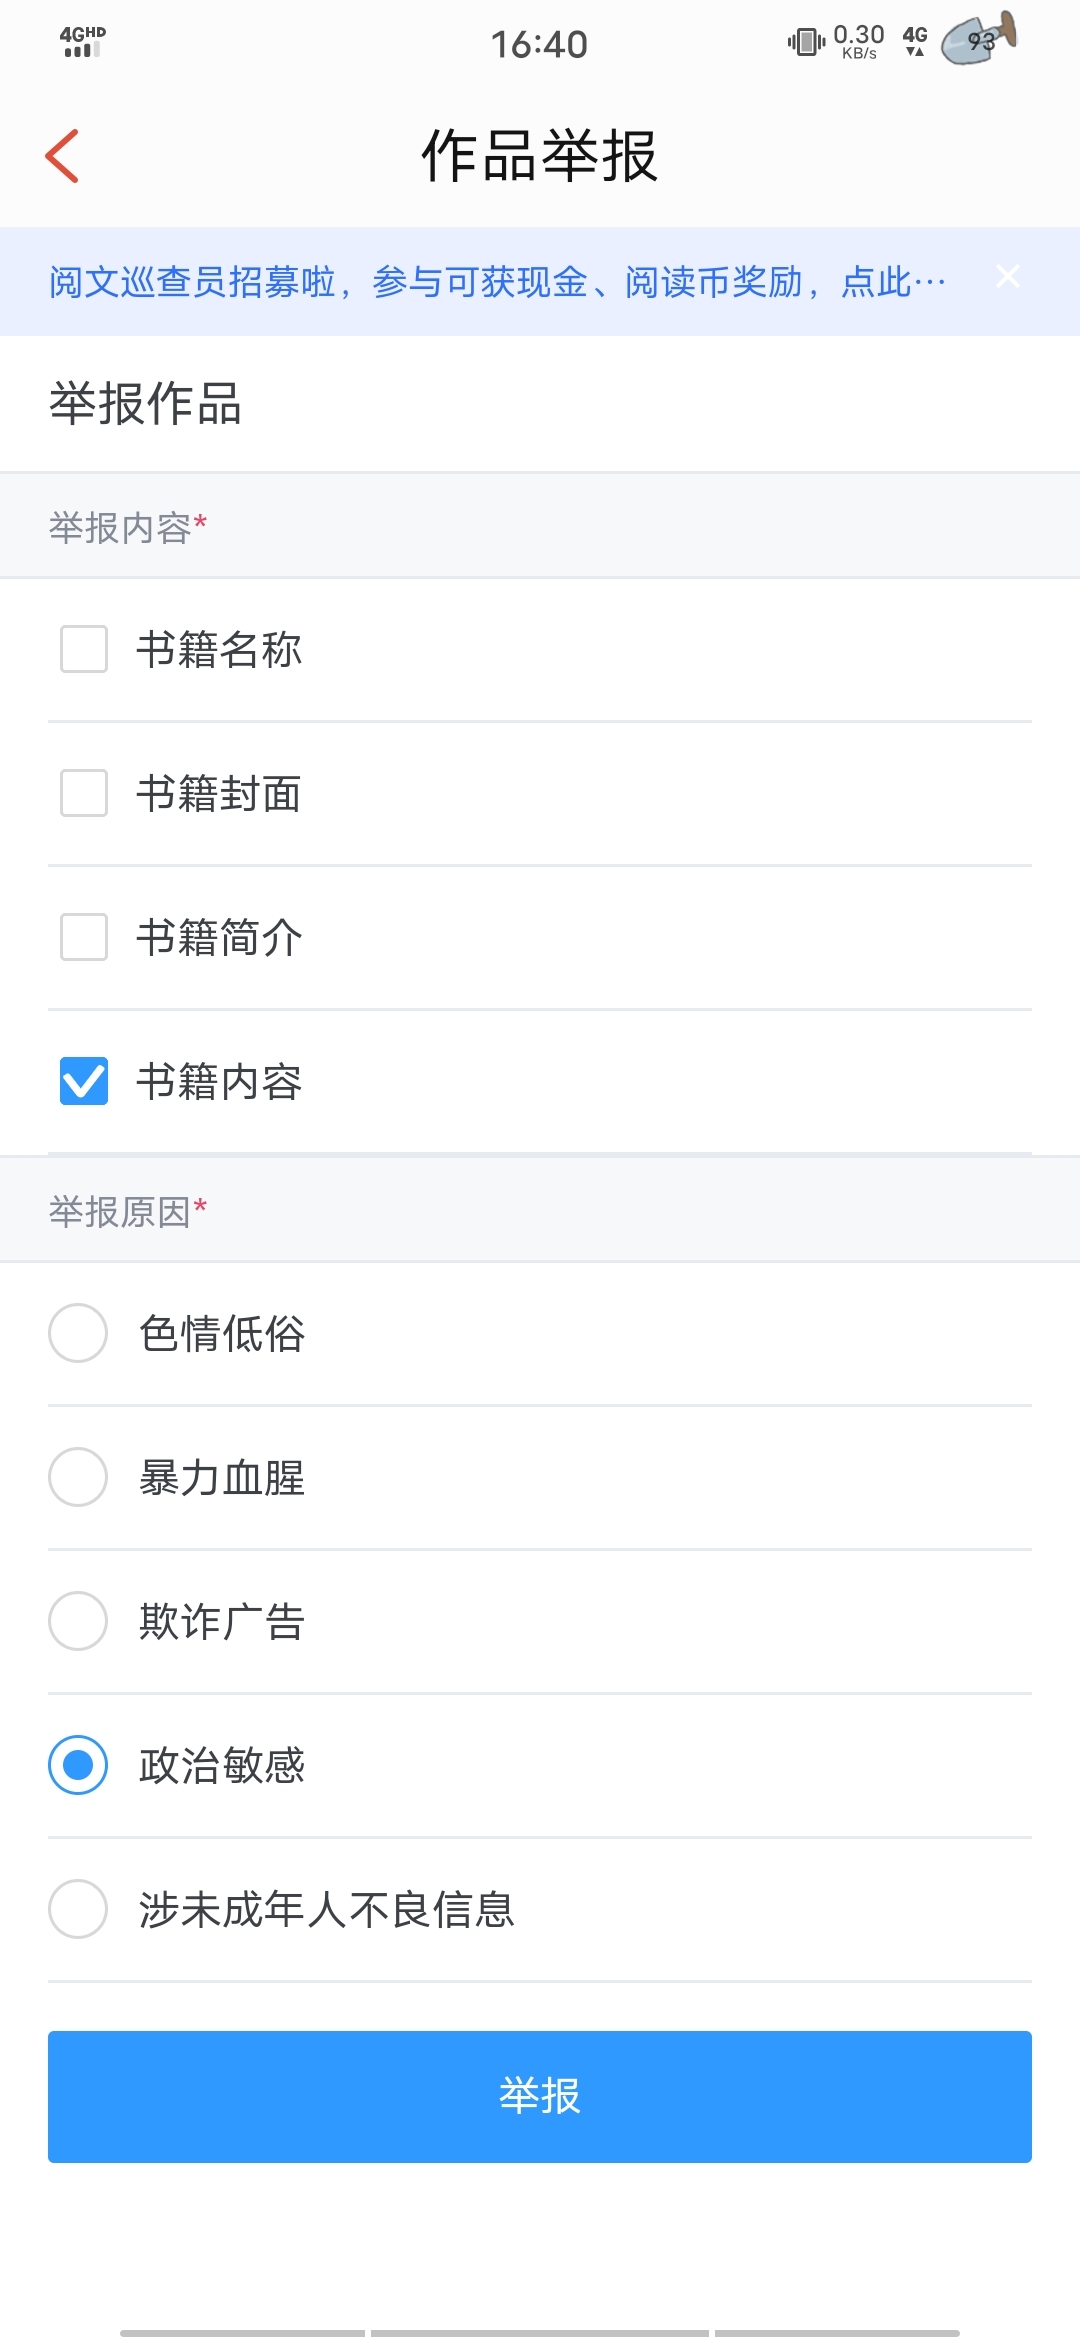Tap the battery icon in status bar

pyautogui.click(x=979, y=40)
